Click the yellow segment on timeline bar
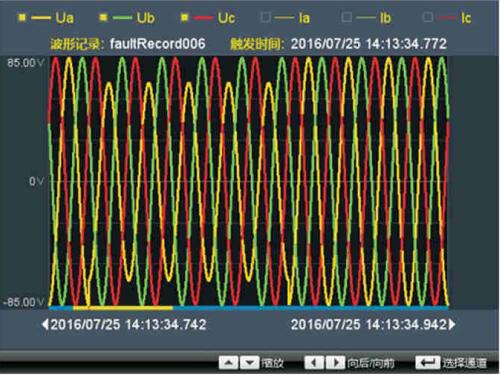 click(x=123, y=308)
